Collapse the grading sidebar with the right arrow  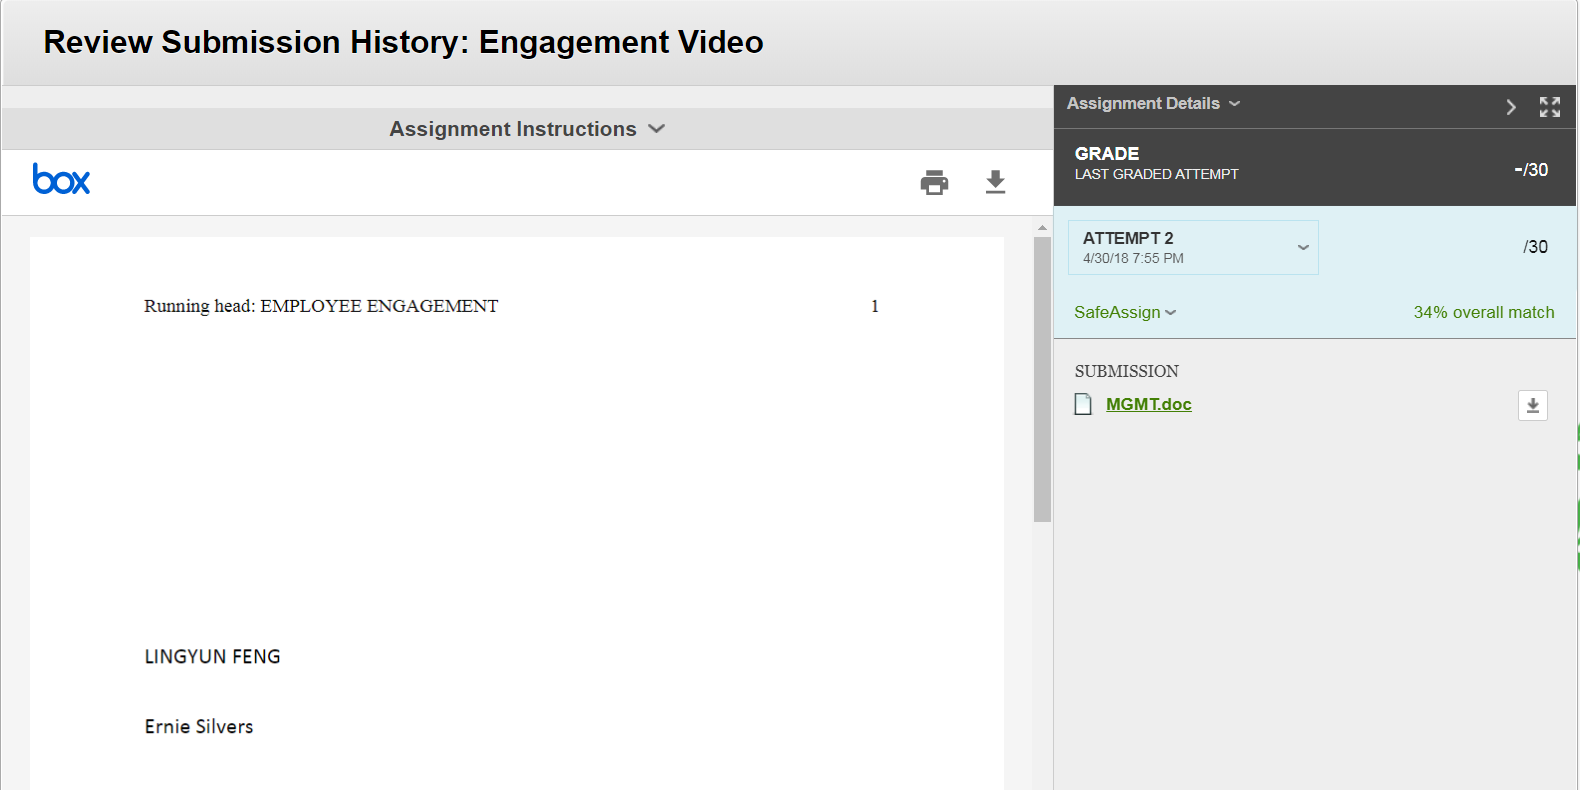1511,107
